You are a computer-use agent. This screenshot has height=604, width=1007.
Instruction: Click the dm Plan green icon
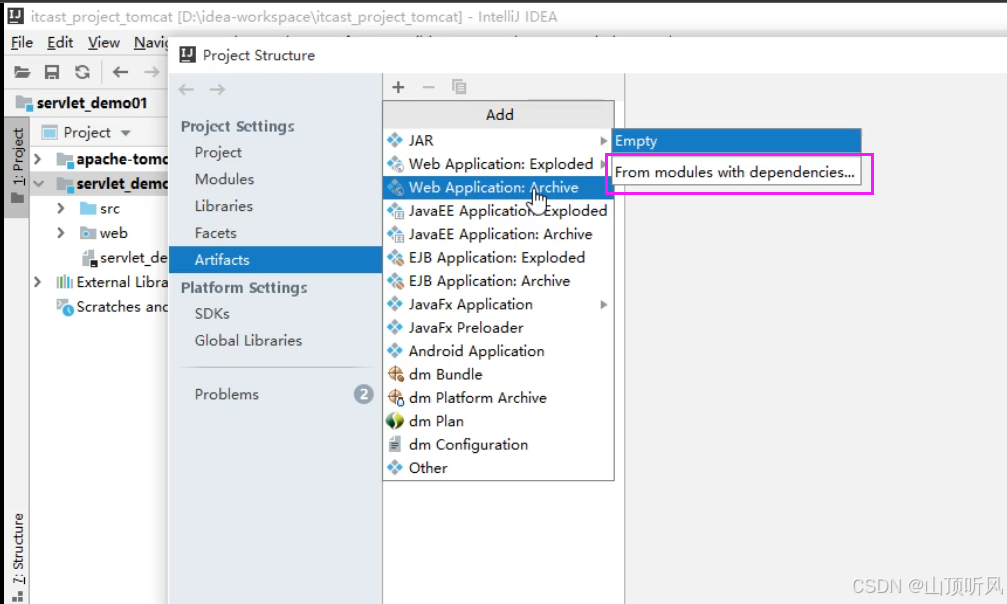click(x=395, y=421)
